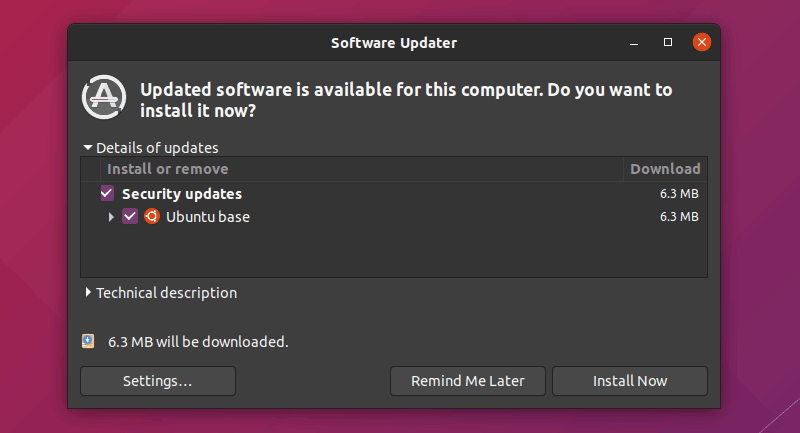This screenshot has width=800, height=433.
Task: Select the Security updates row label
Action: [182, 194]
